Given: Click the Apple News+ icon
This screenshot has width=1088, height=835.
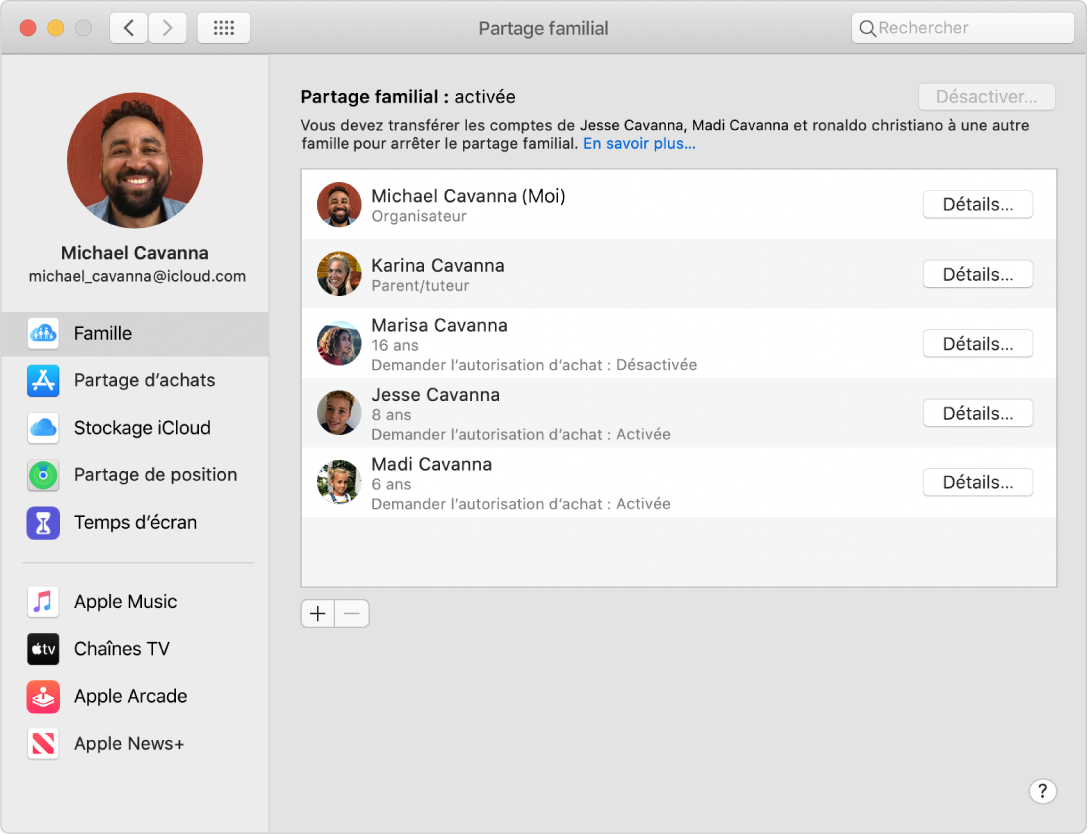Looking at the screenshot, I should [x=43, y=743].
